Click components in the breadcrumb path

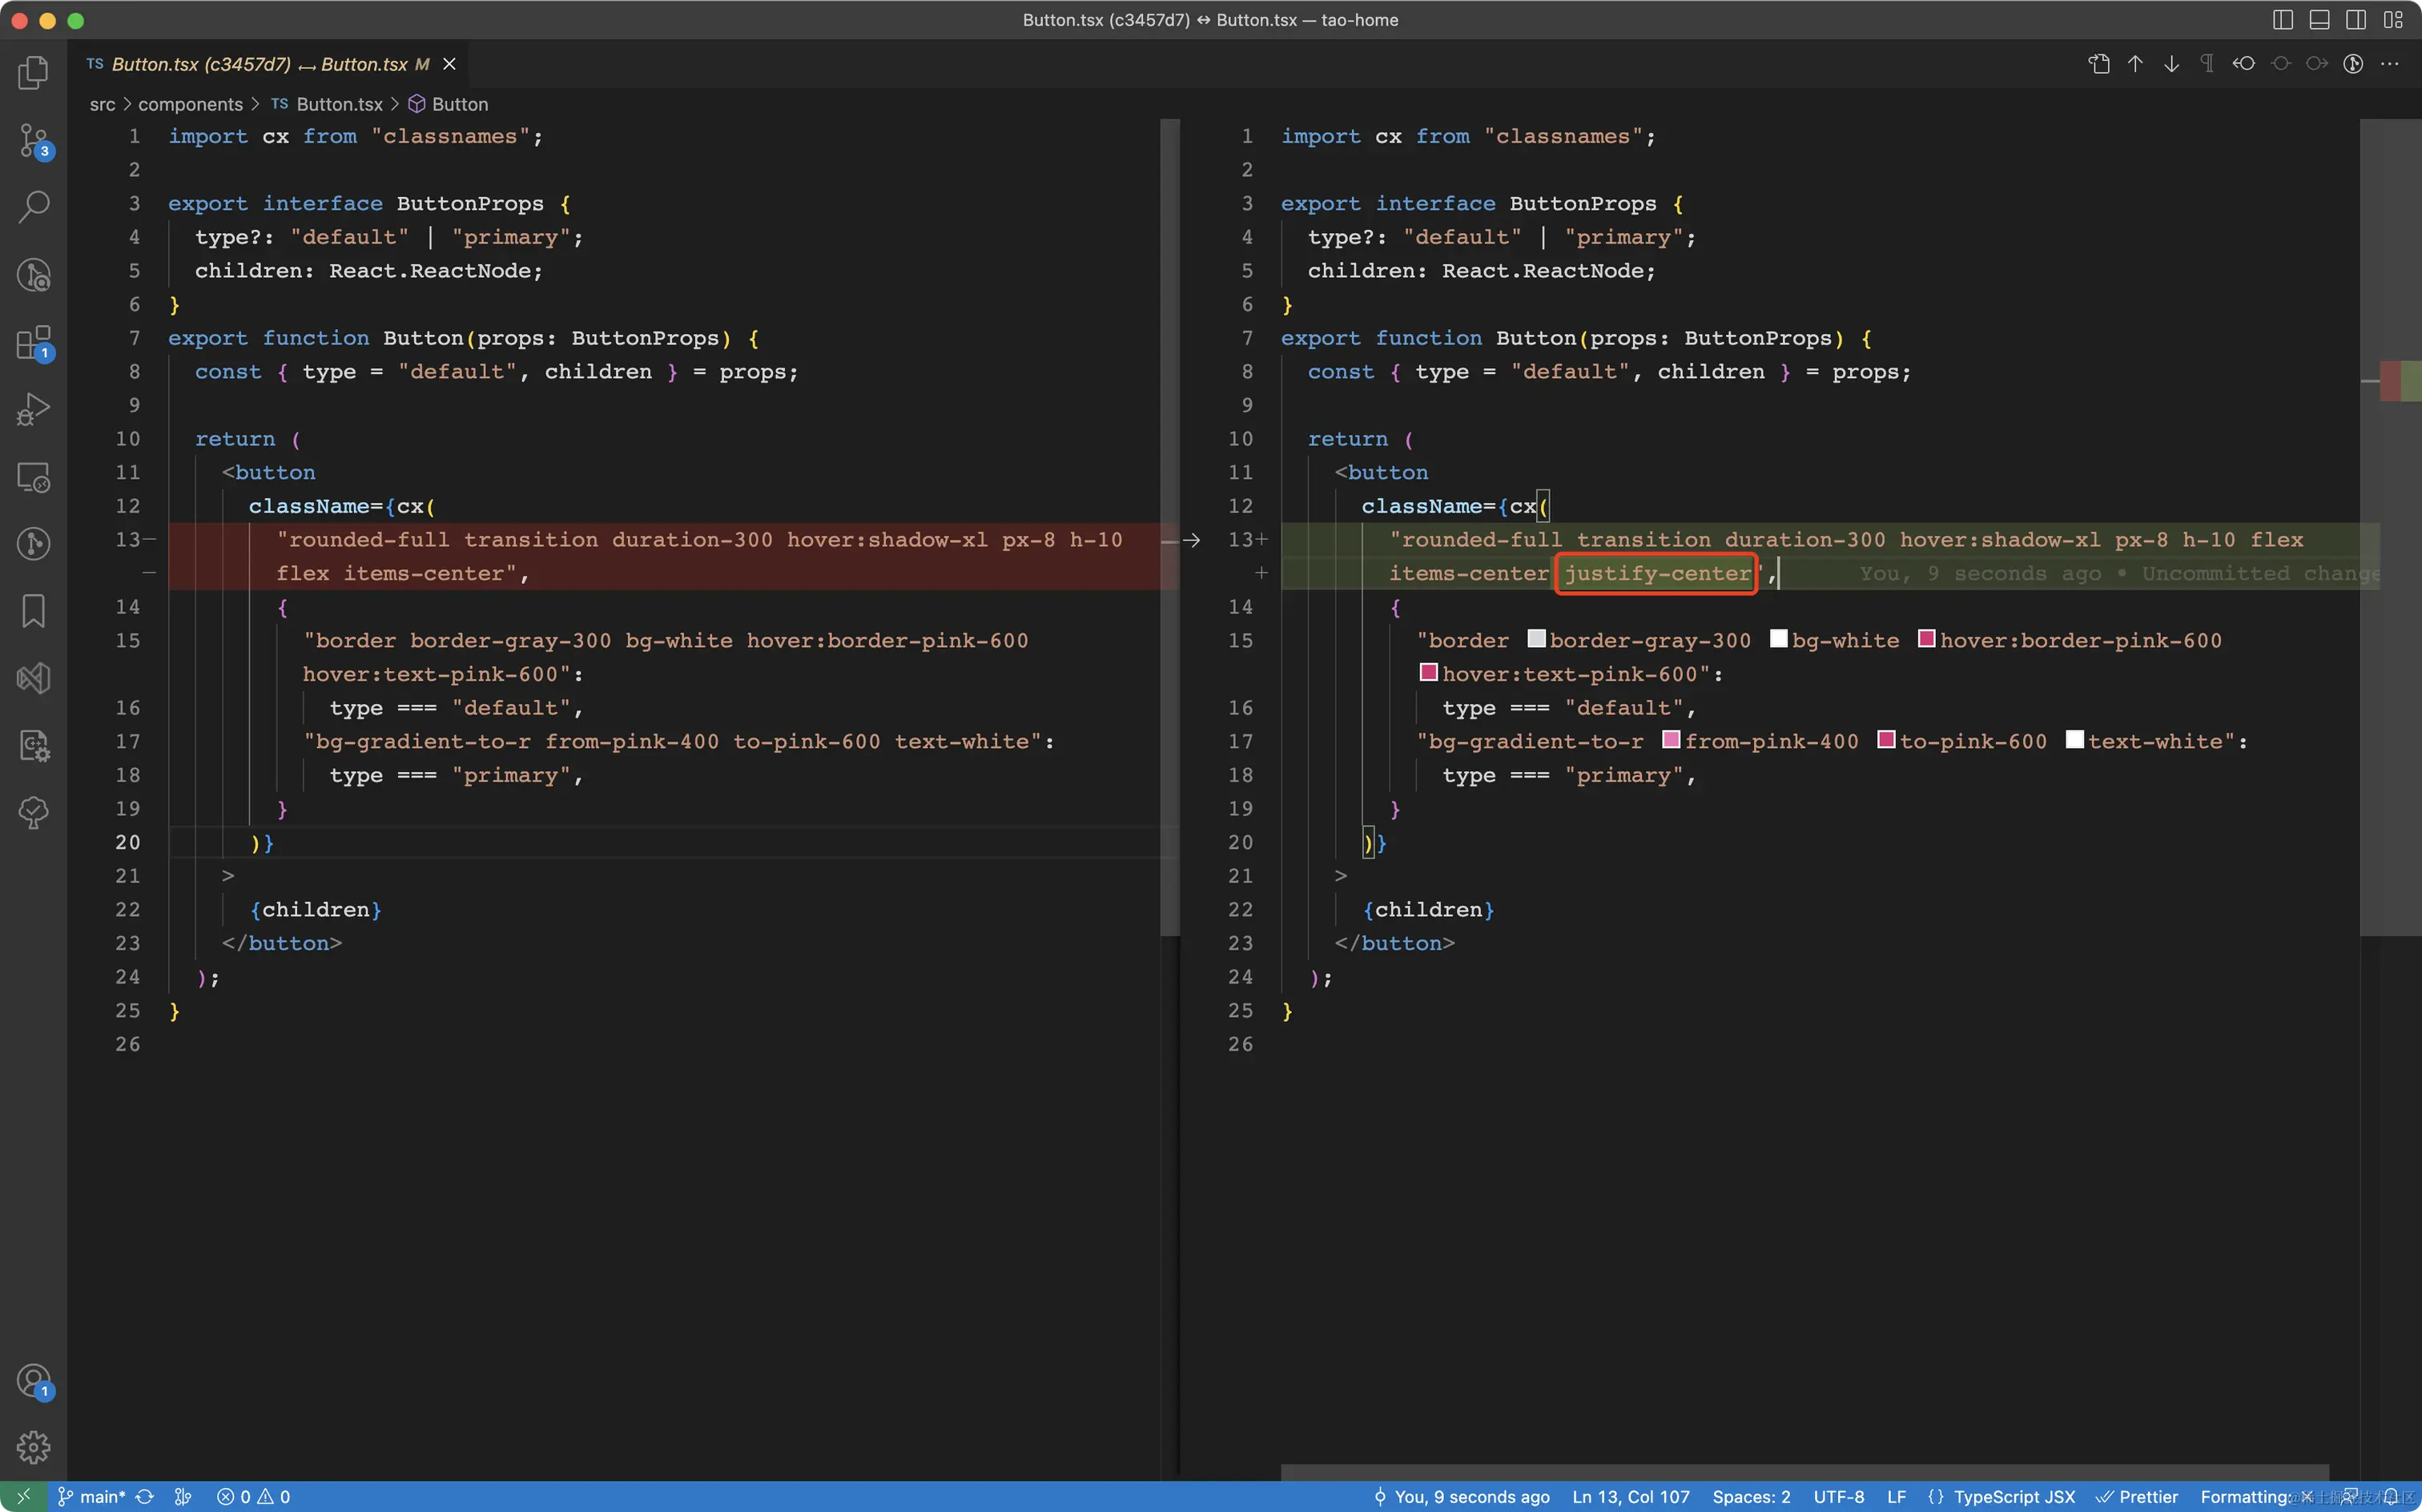point(190,104)
